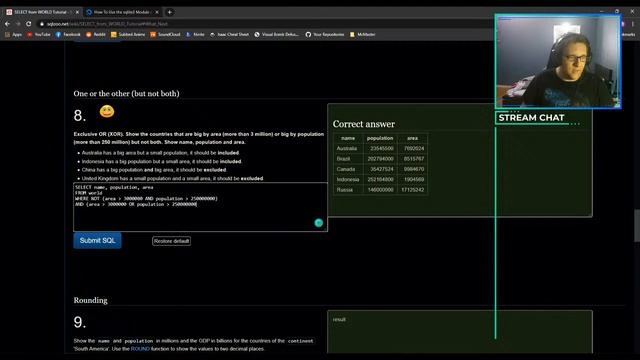Click the smiley face next to question 8
Viewport: 640px width, 360px height.
[107, 111]
